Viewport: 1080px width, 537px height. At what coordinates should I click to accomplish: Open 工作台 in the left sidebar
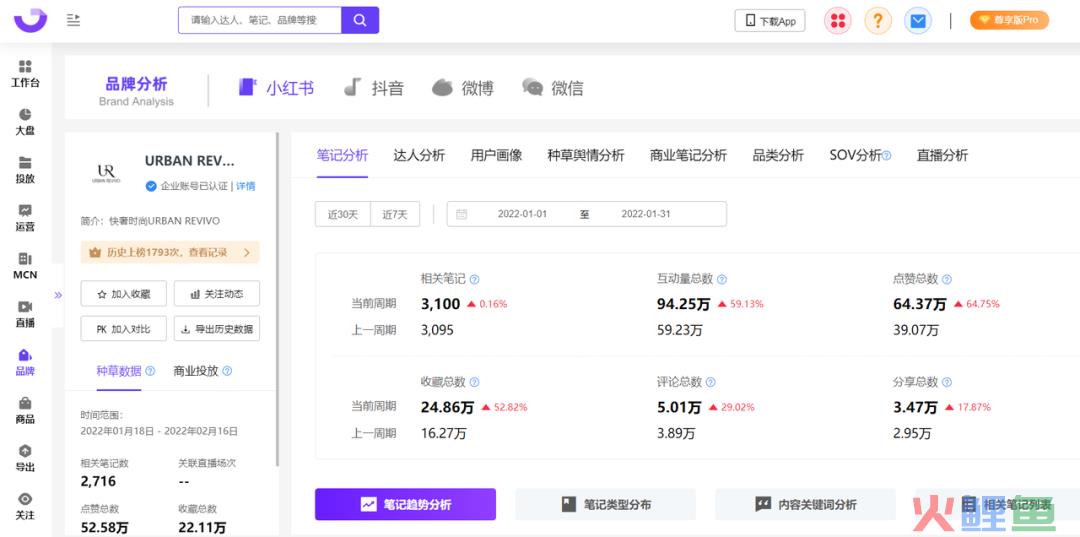click(x=25, y=74)
